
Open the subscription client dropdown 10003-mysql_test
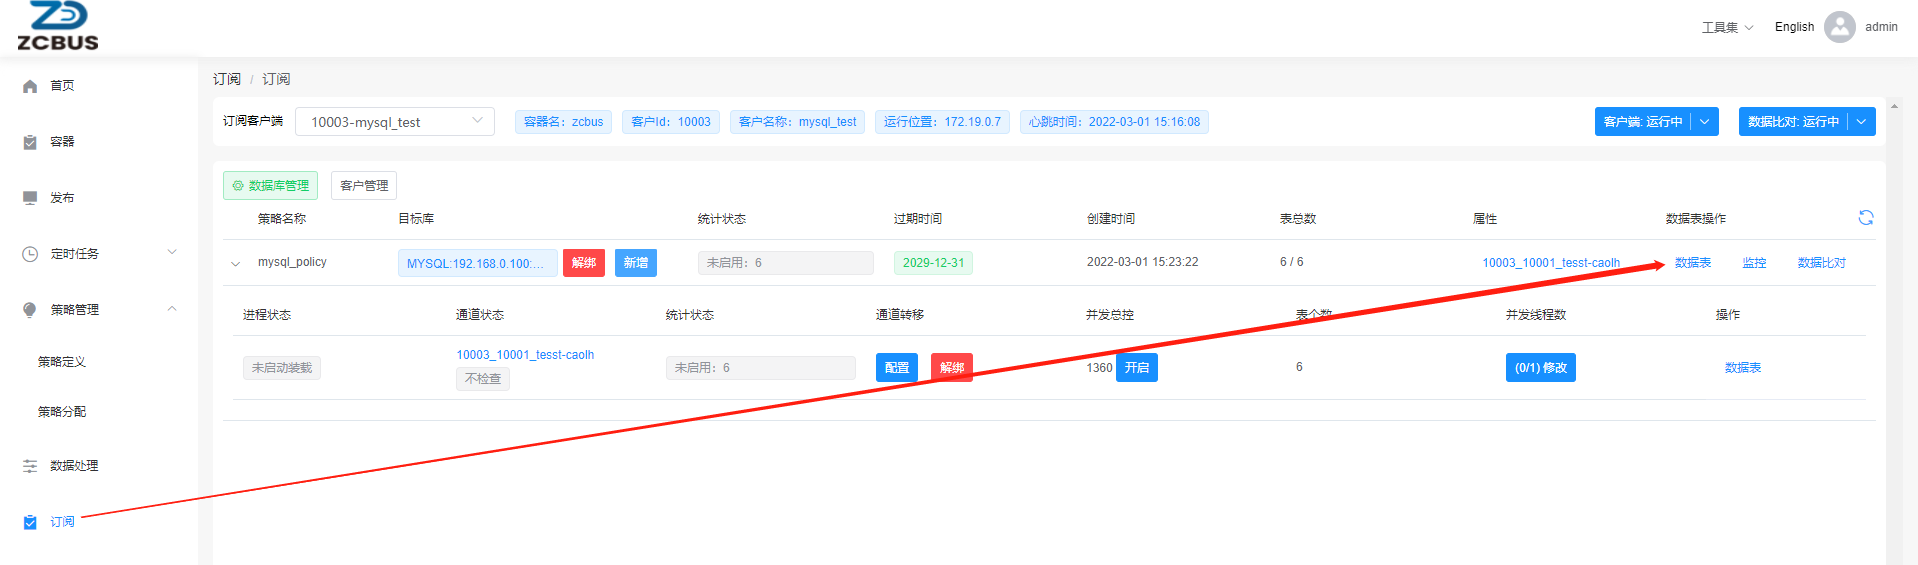point(395,122)
